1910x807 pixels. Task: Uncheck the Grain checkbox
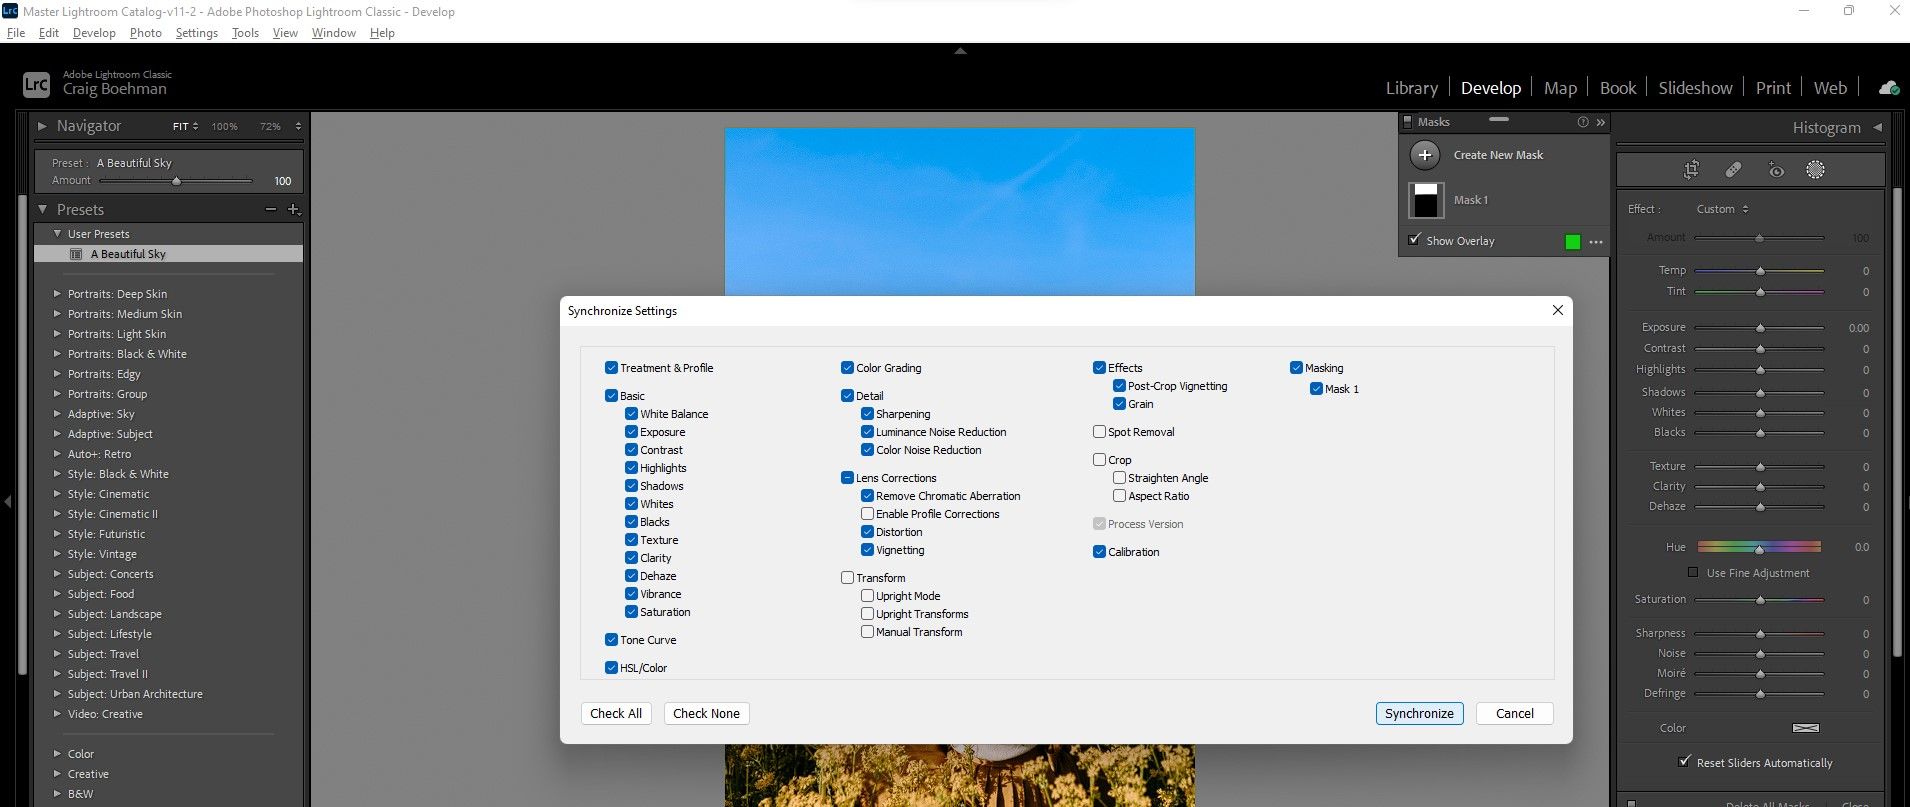(x=1119, y=404)
